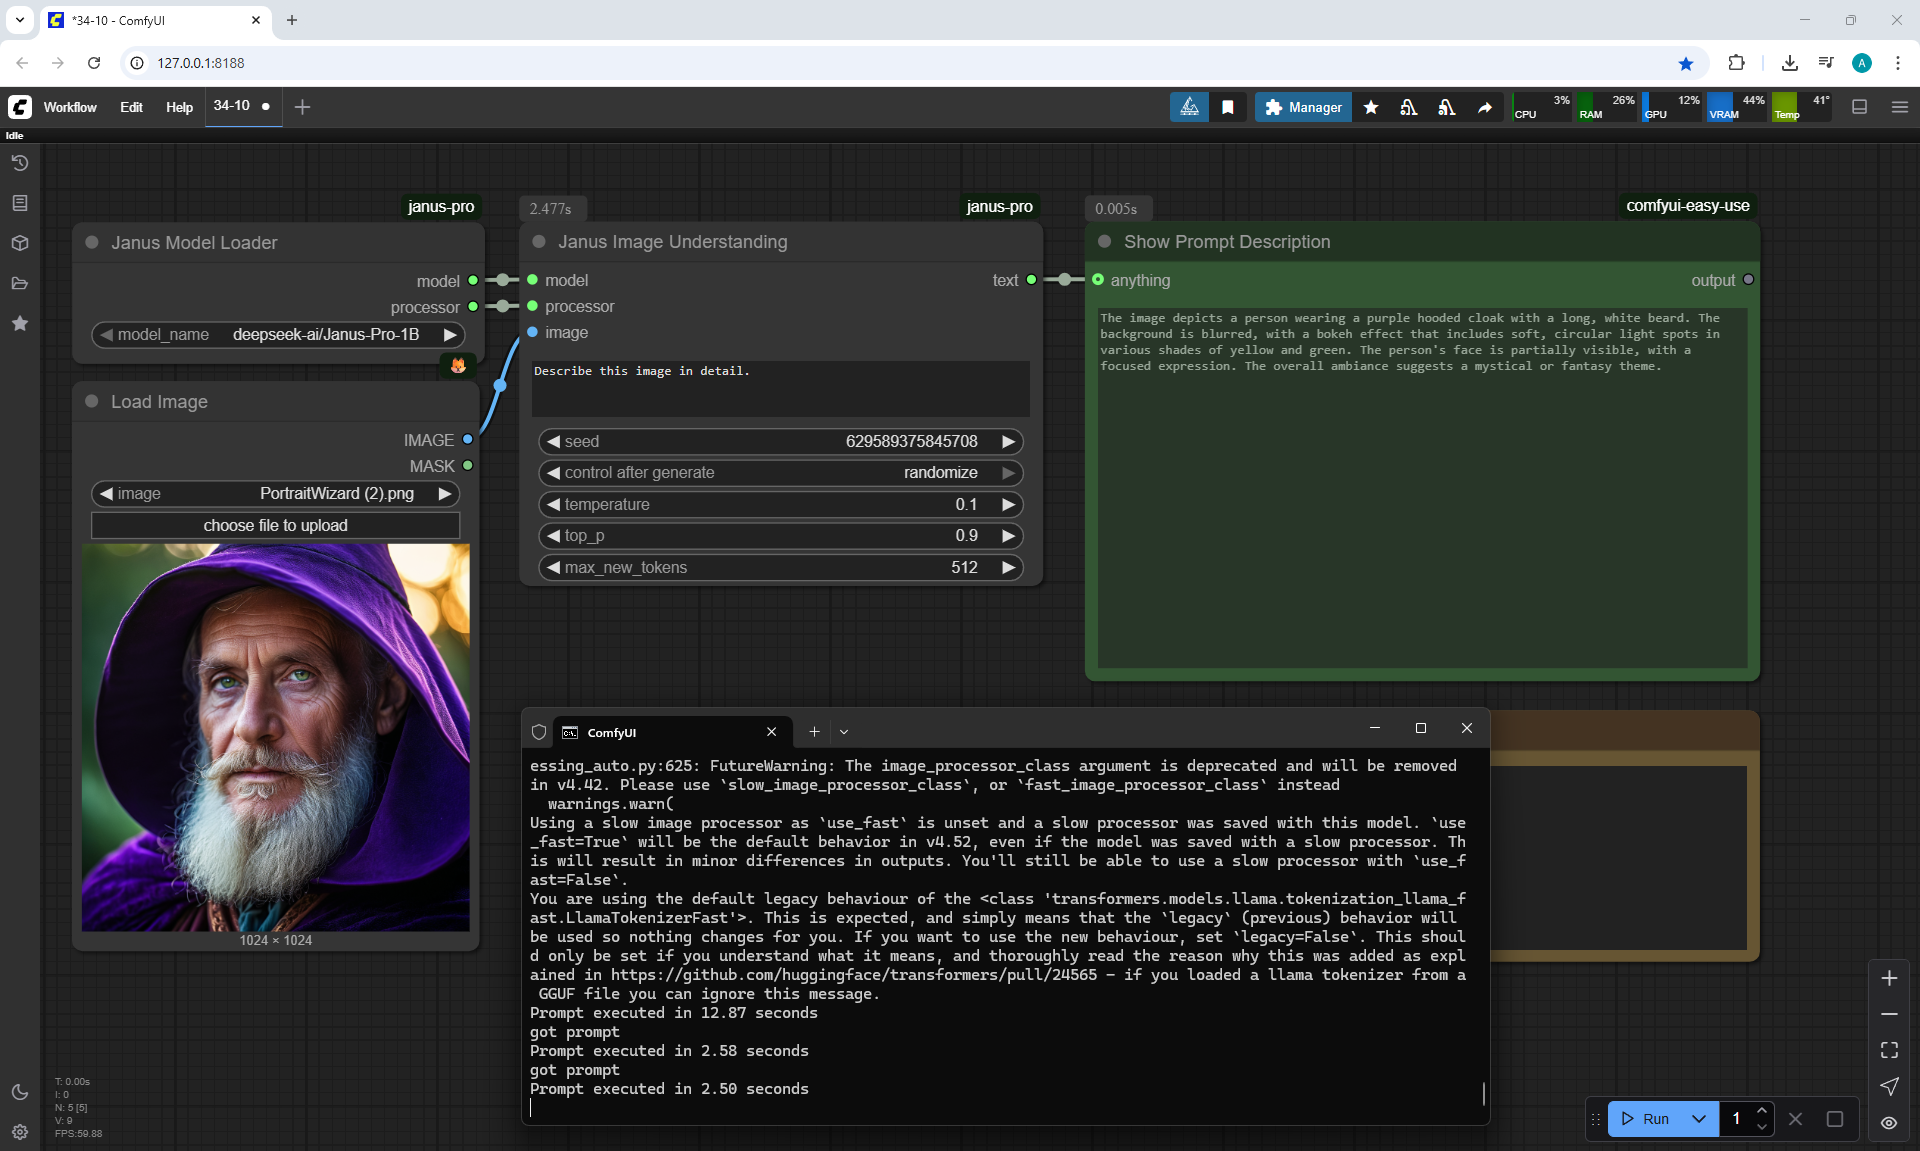The height and width of the screenshot is (1151, 1920).
Task: Open the control after generate randomize combo
Action: click(781, 473)
